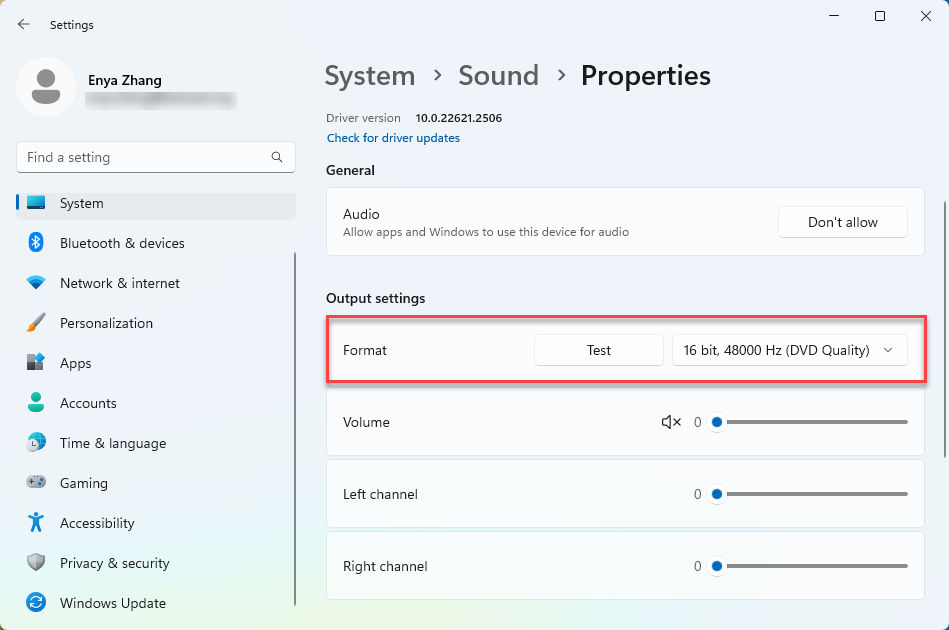Click the Volume slider track
This screenshot has width=949, height=630.
tap(815, 422)
